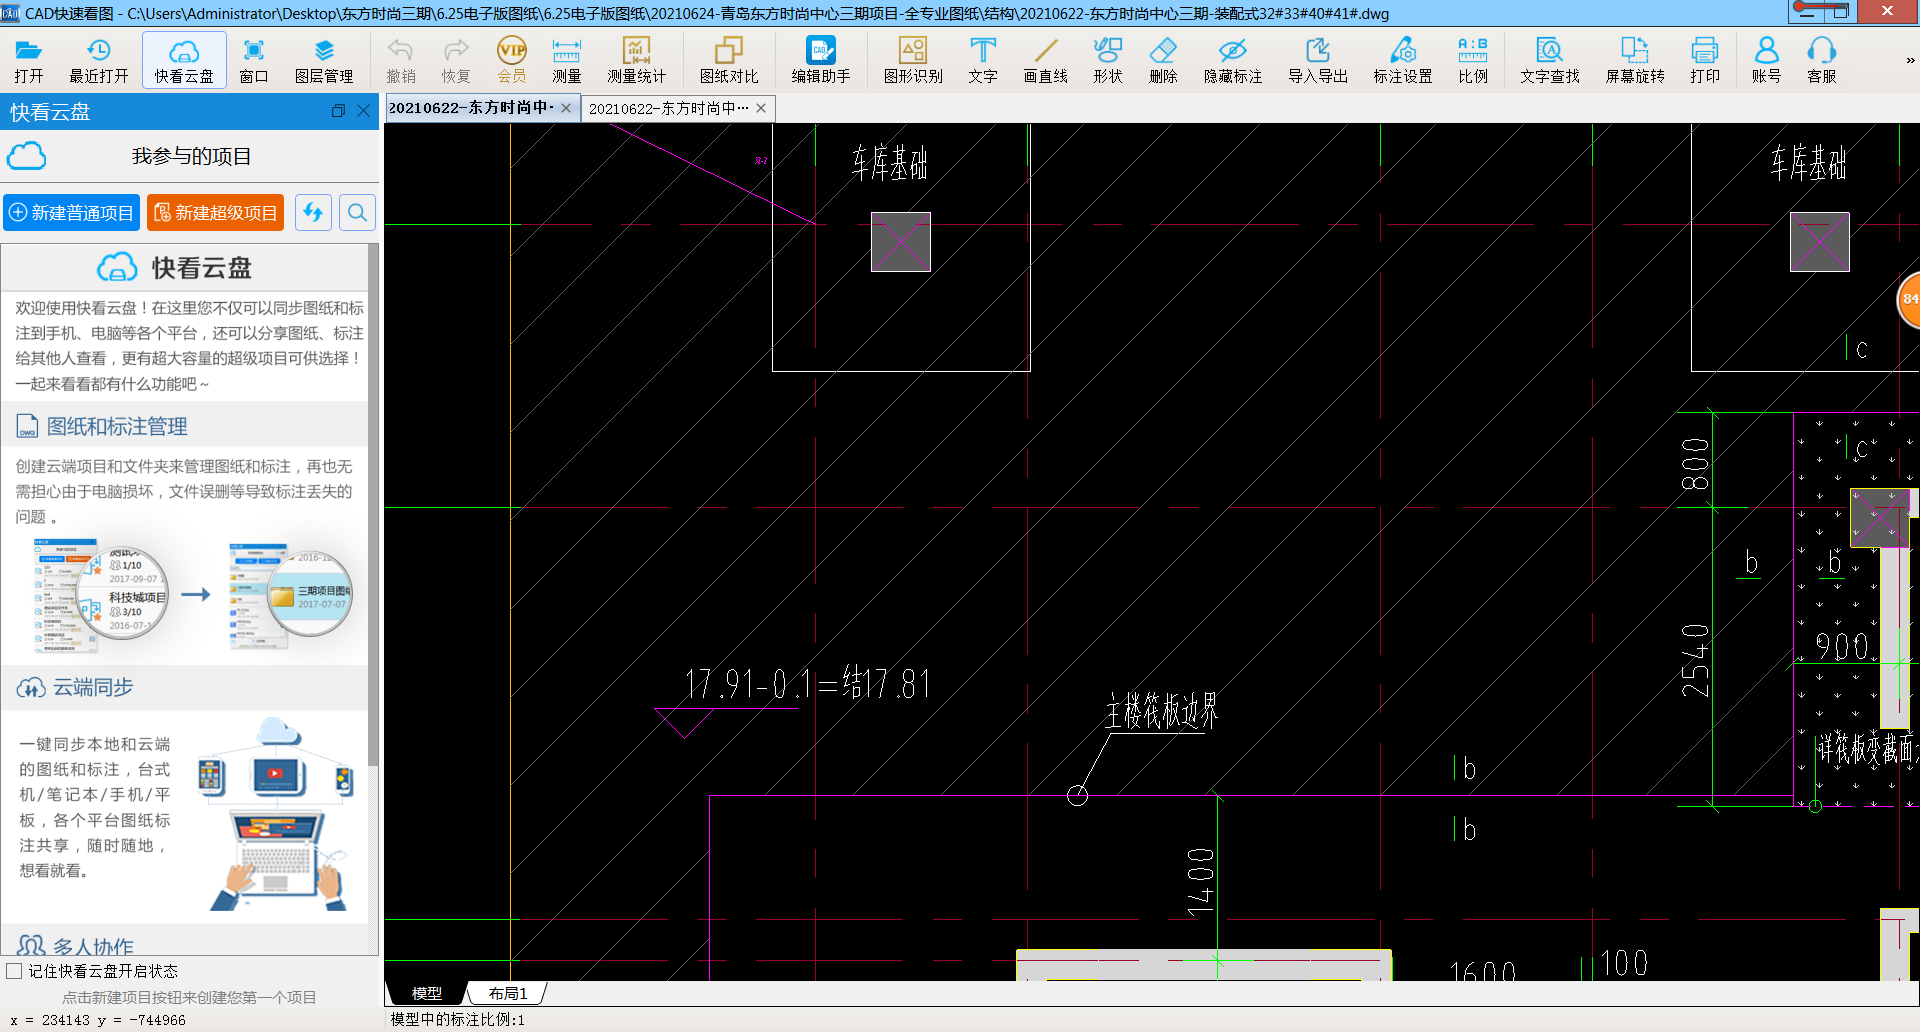Click the 恢复 redo icon
The height and width of the screenshot is (1032, 1920).
(456, 60)
